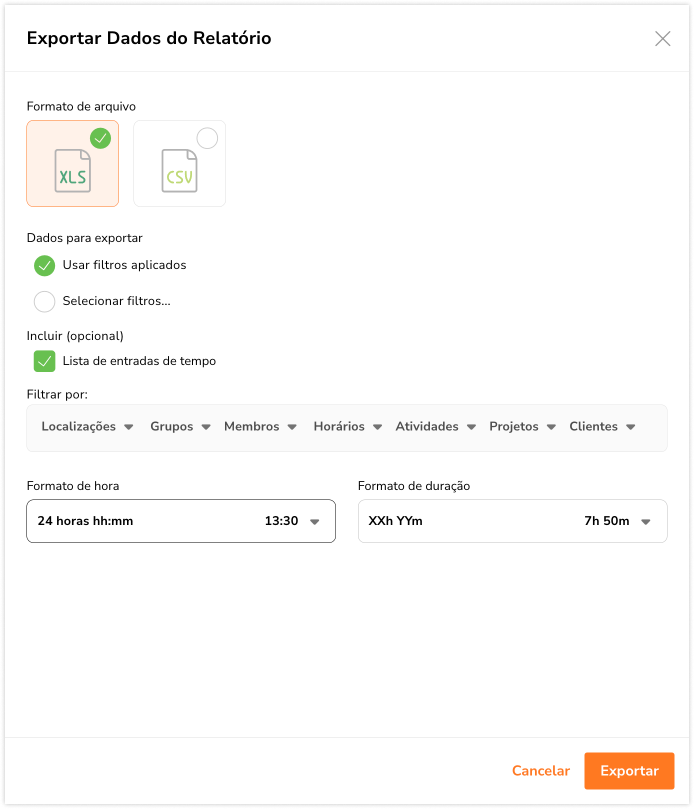Click the arrow next to 7h 50m
Image resolution: width=694 pixels, height=809 pixels.
[x=646, y=522]
